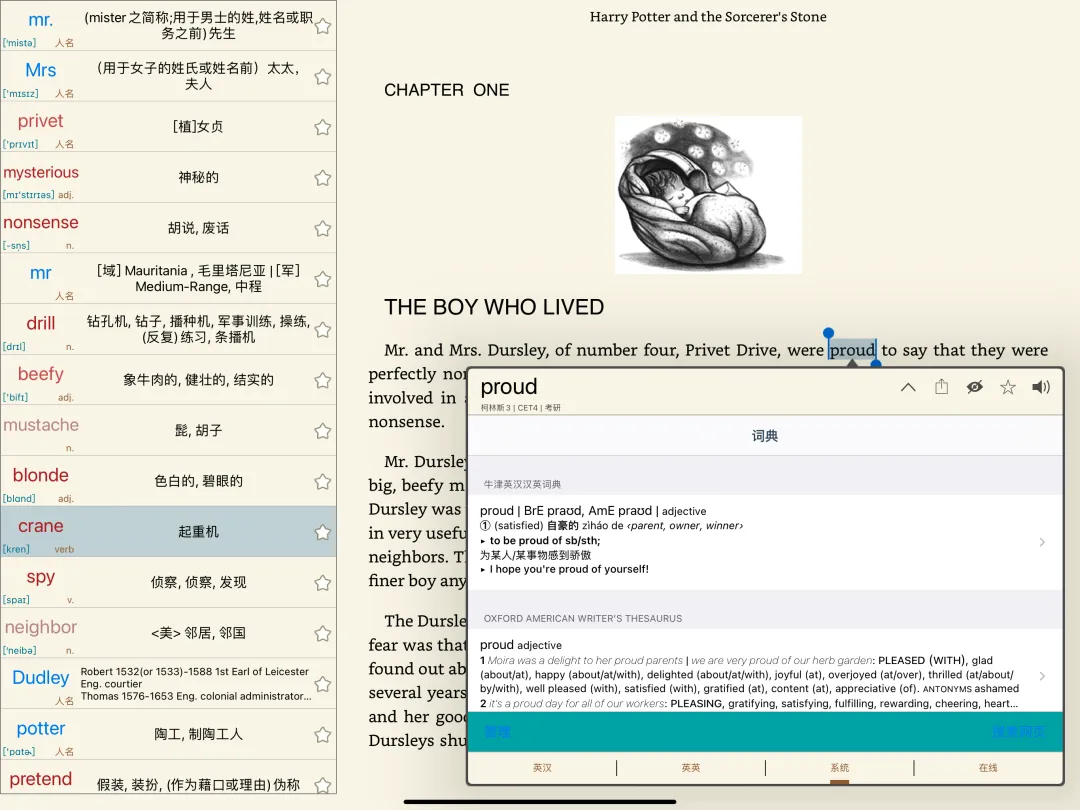Star the word 'mustache'
Image resolution: width=1080 pixels, height=810 pixels.
322,431
